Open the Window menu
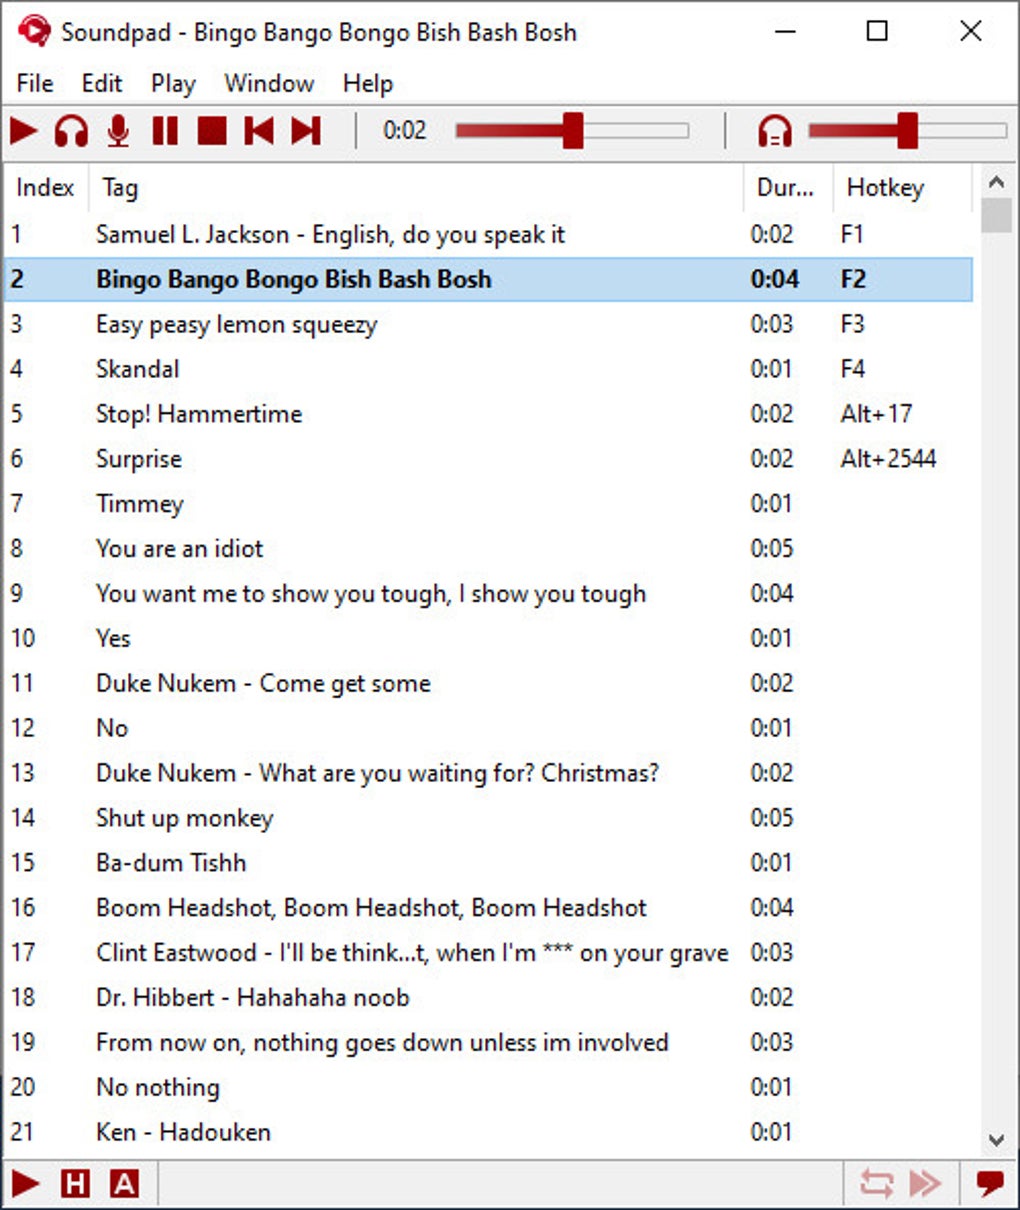The height and width of the screenshot is (1210, 1020). click(x=269, y=83)
